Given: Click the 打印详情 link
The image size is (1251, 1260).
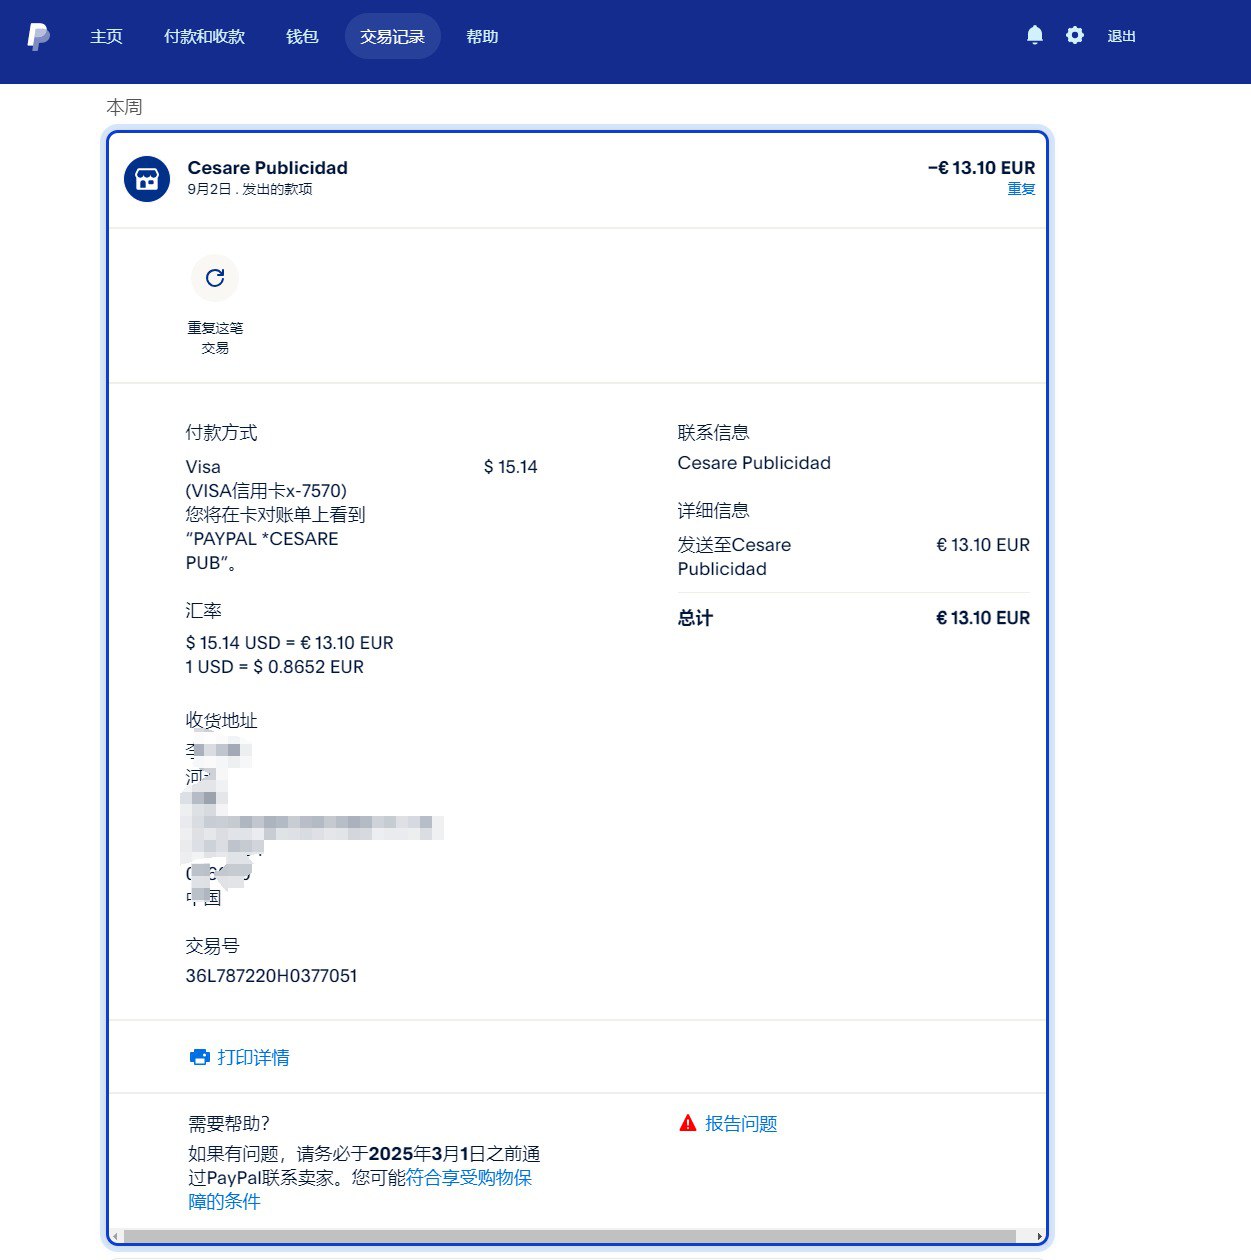Looking at the screenshot, I should coord(253,1057).
